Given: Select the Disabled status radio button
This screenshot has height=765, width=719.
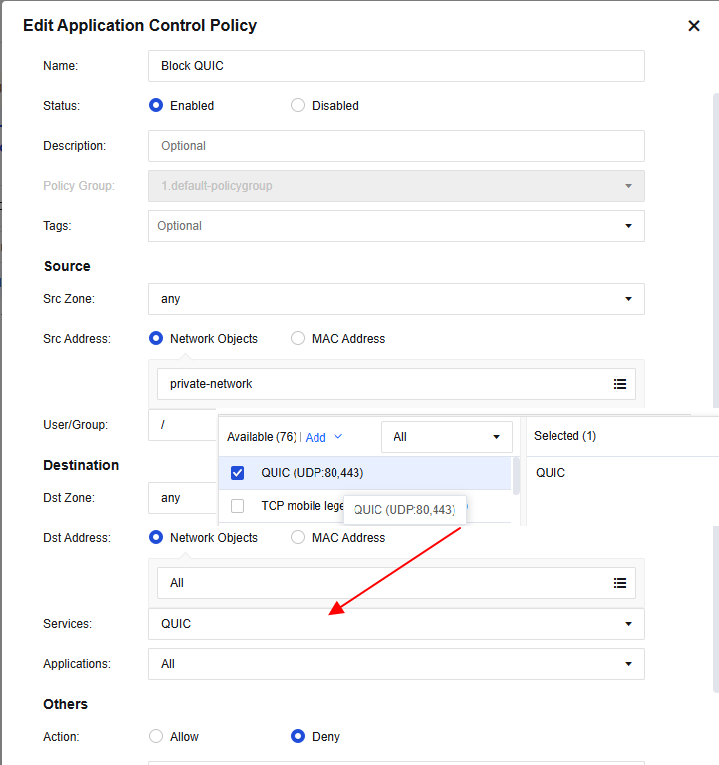Looking at the screenshot, I should 298,106.
